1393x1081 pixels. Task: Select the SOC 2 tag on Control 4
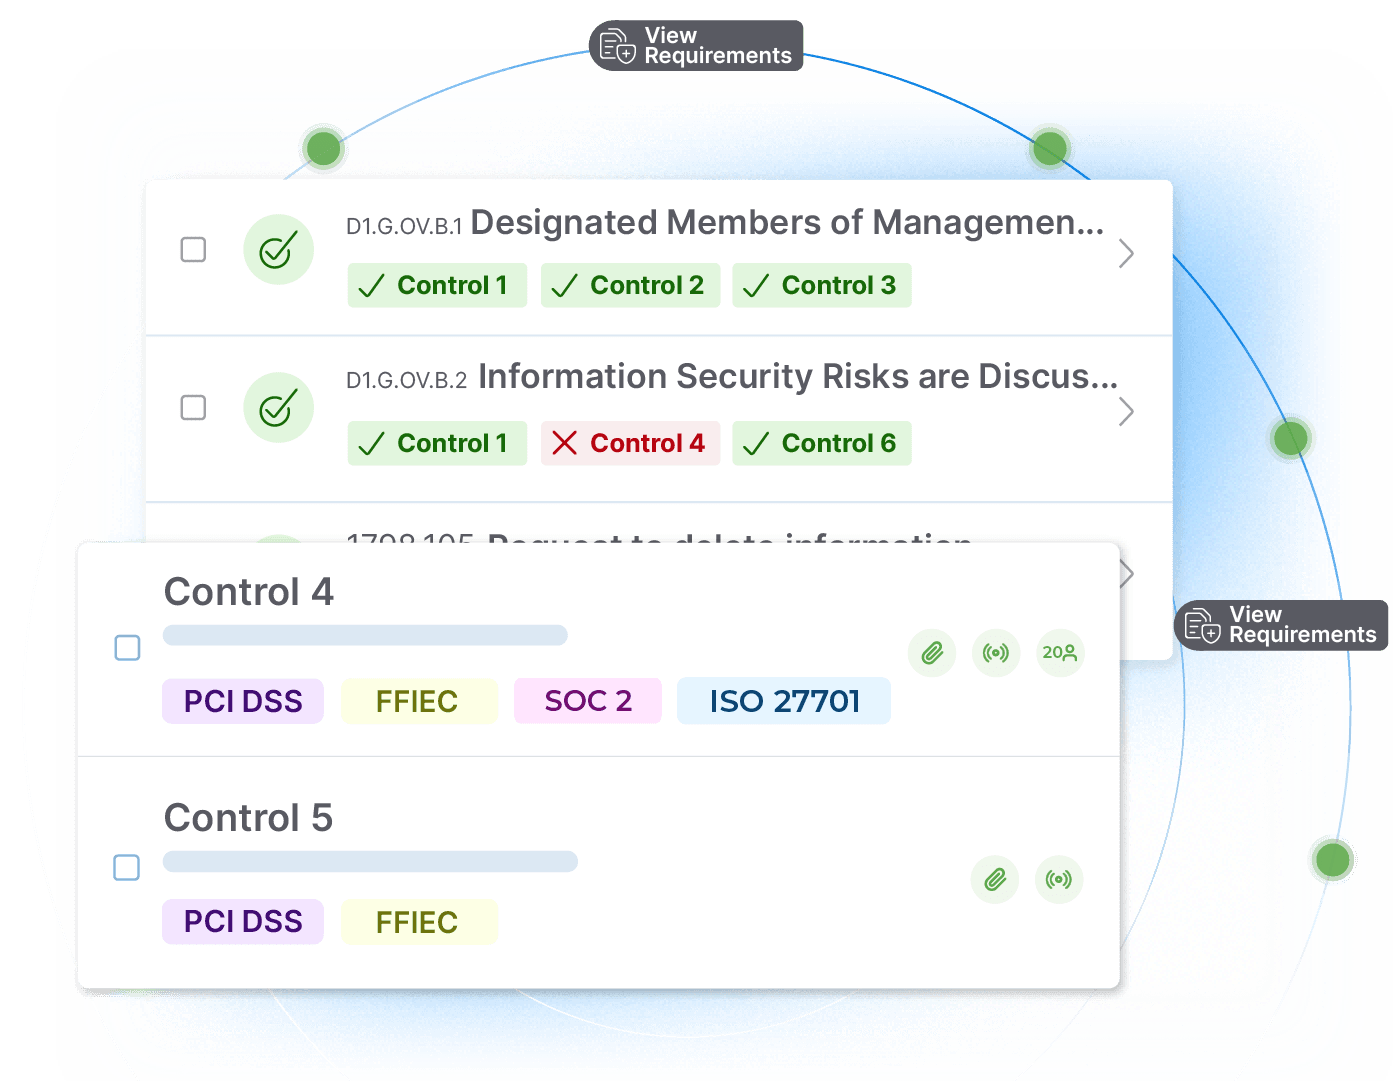pos(587,701)
